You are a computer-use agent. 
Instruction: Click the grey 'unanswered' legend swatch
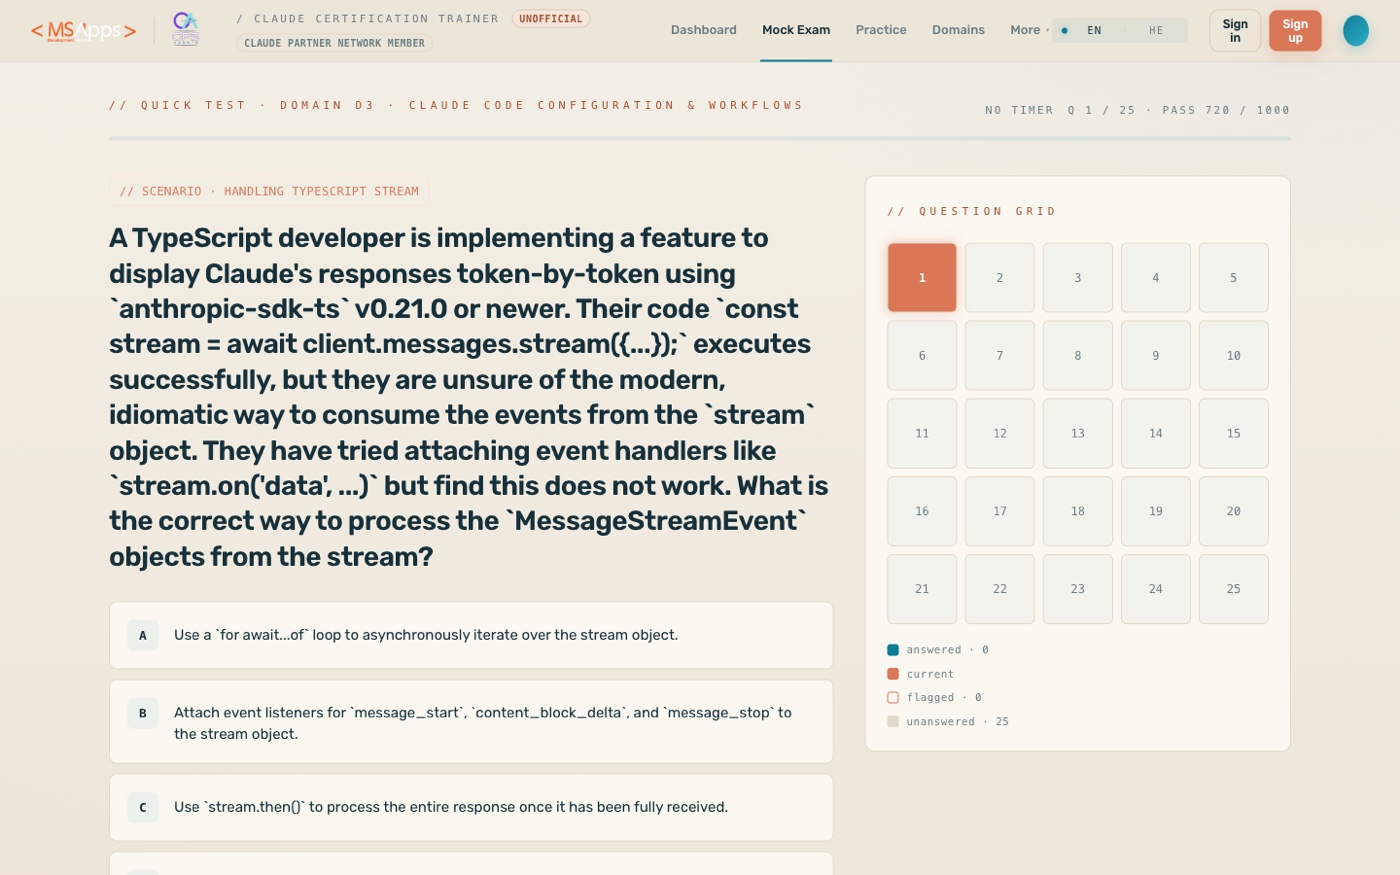coord(893,722)
